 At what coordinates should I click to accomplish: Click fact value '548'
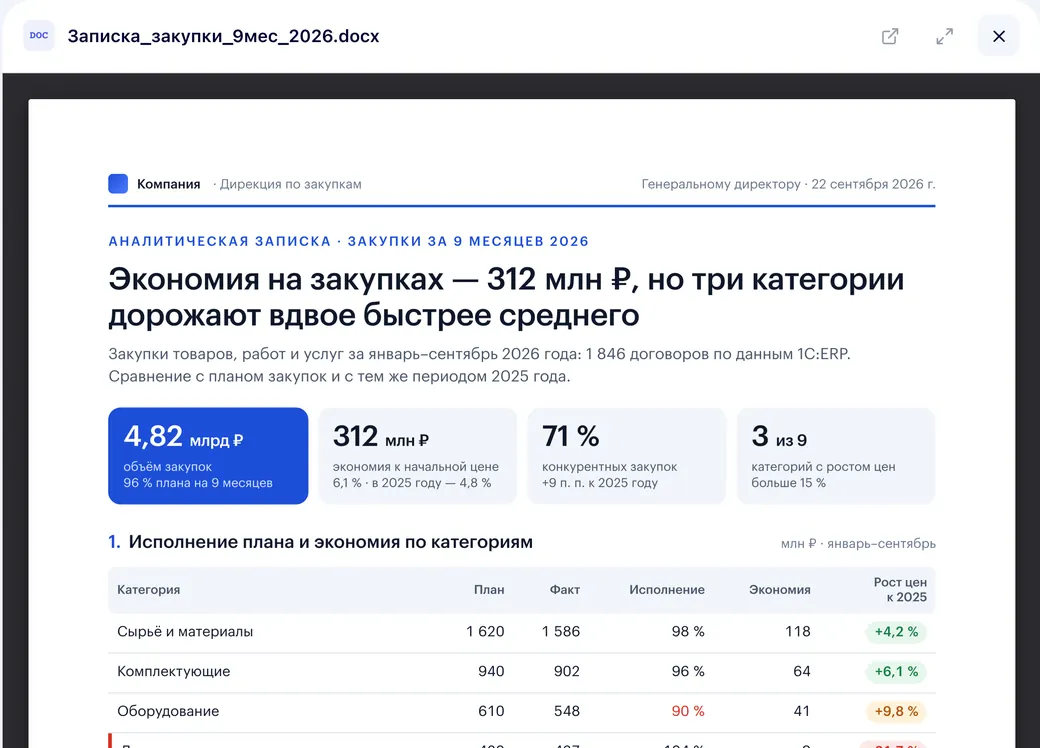click(566, 711)
